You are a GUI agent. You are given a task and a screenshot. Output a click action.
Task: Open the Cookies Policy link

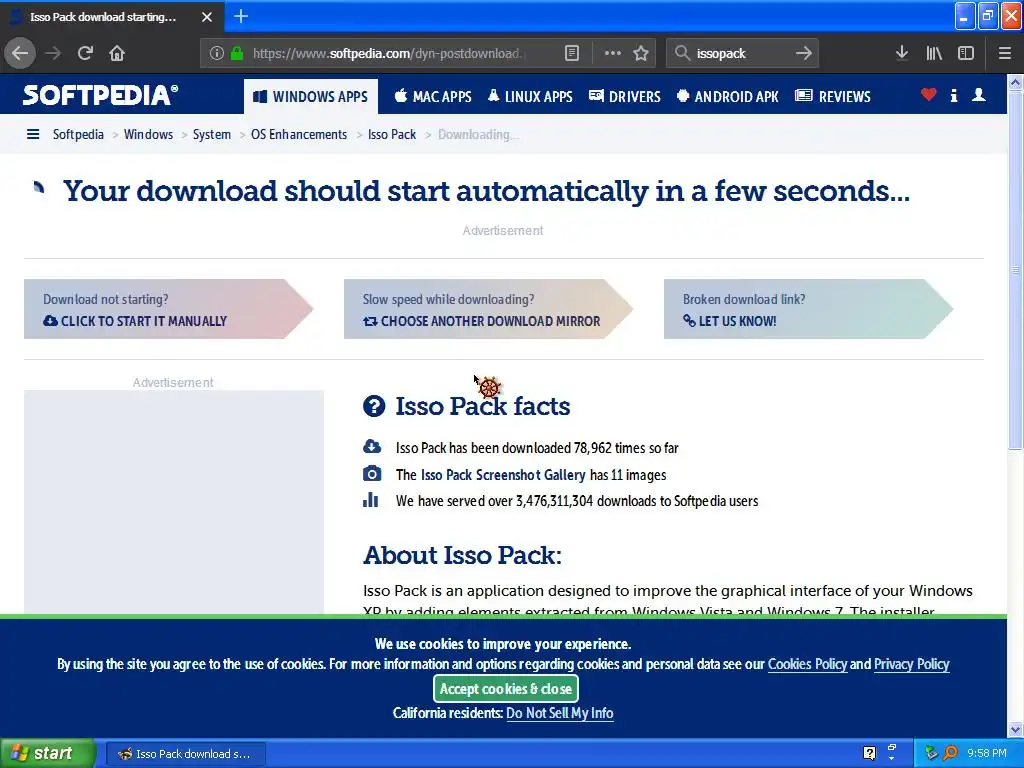click(807, 664)
